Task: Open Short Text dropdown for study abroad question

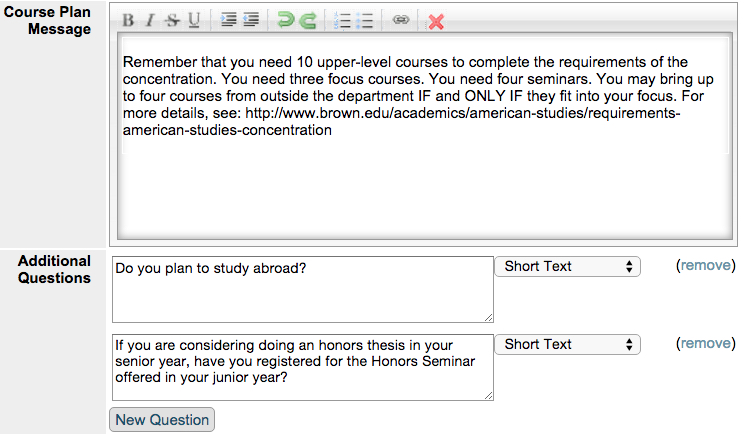Action: tap(568, 267)
